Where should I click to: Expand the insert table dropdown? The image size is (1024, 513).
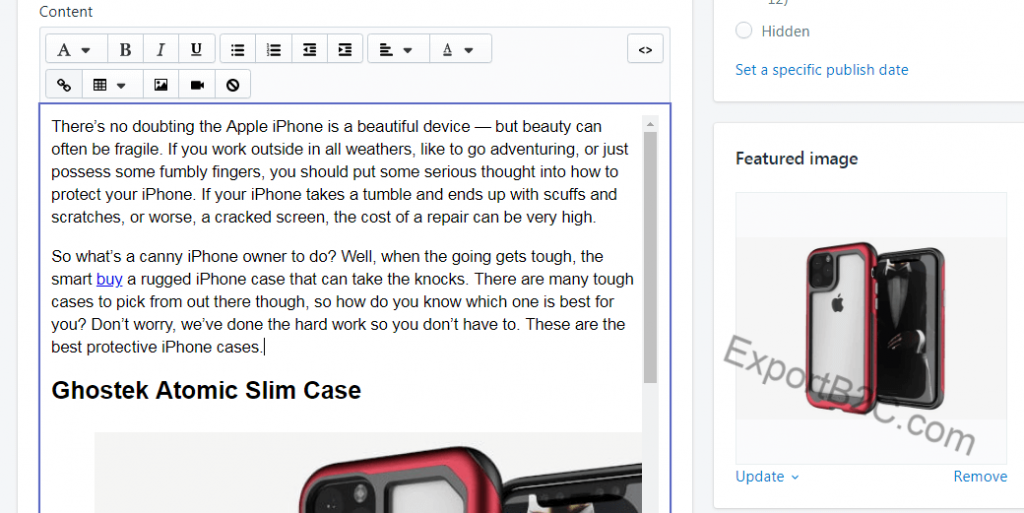[x=109, y=85]
